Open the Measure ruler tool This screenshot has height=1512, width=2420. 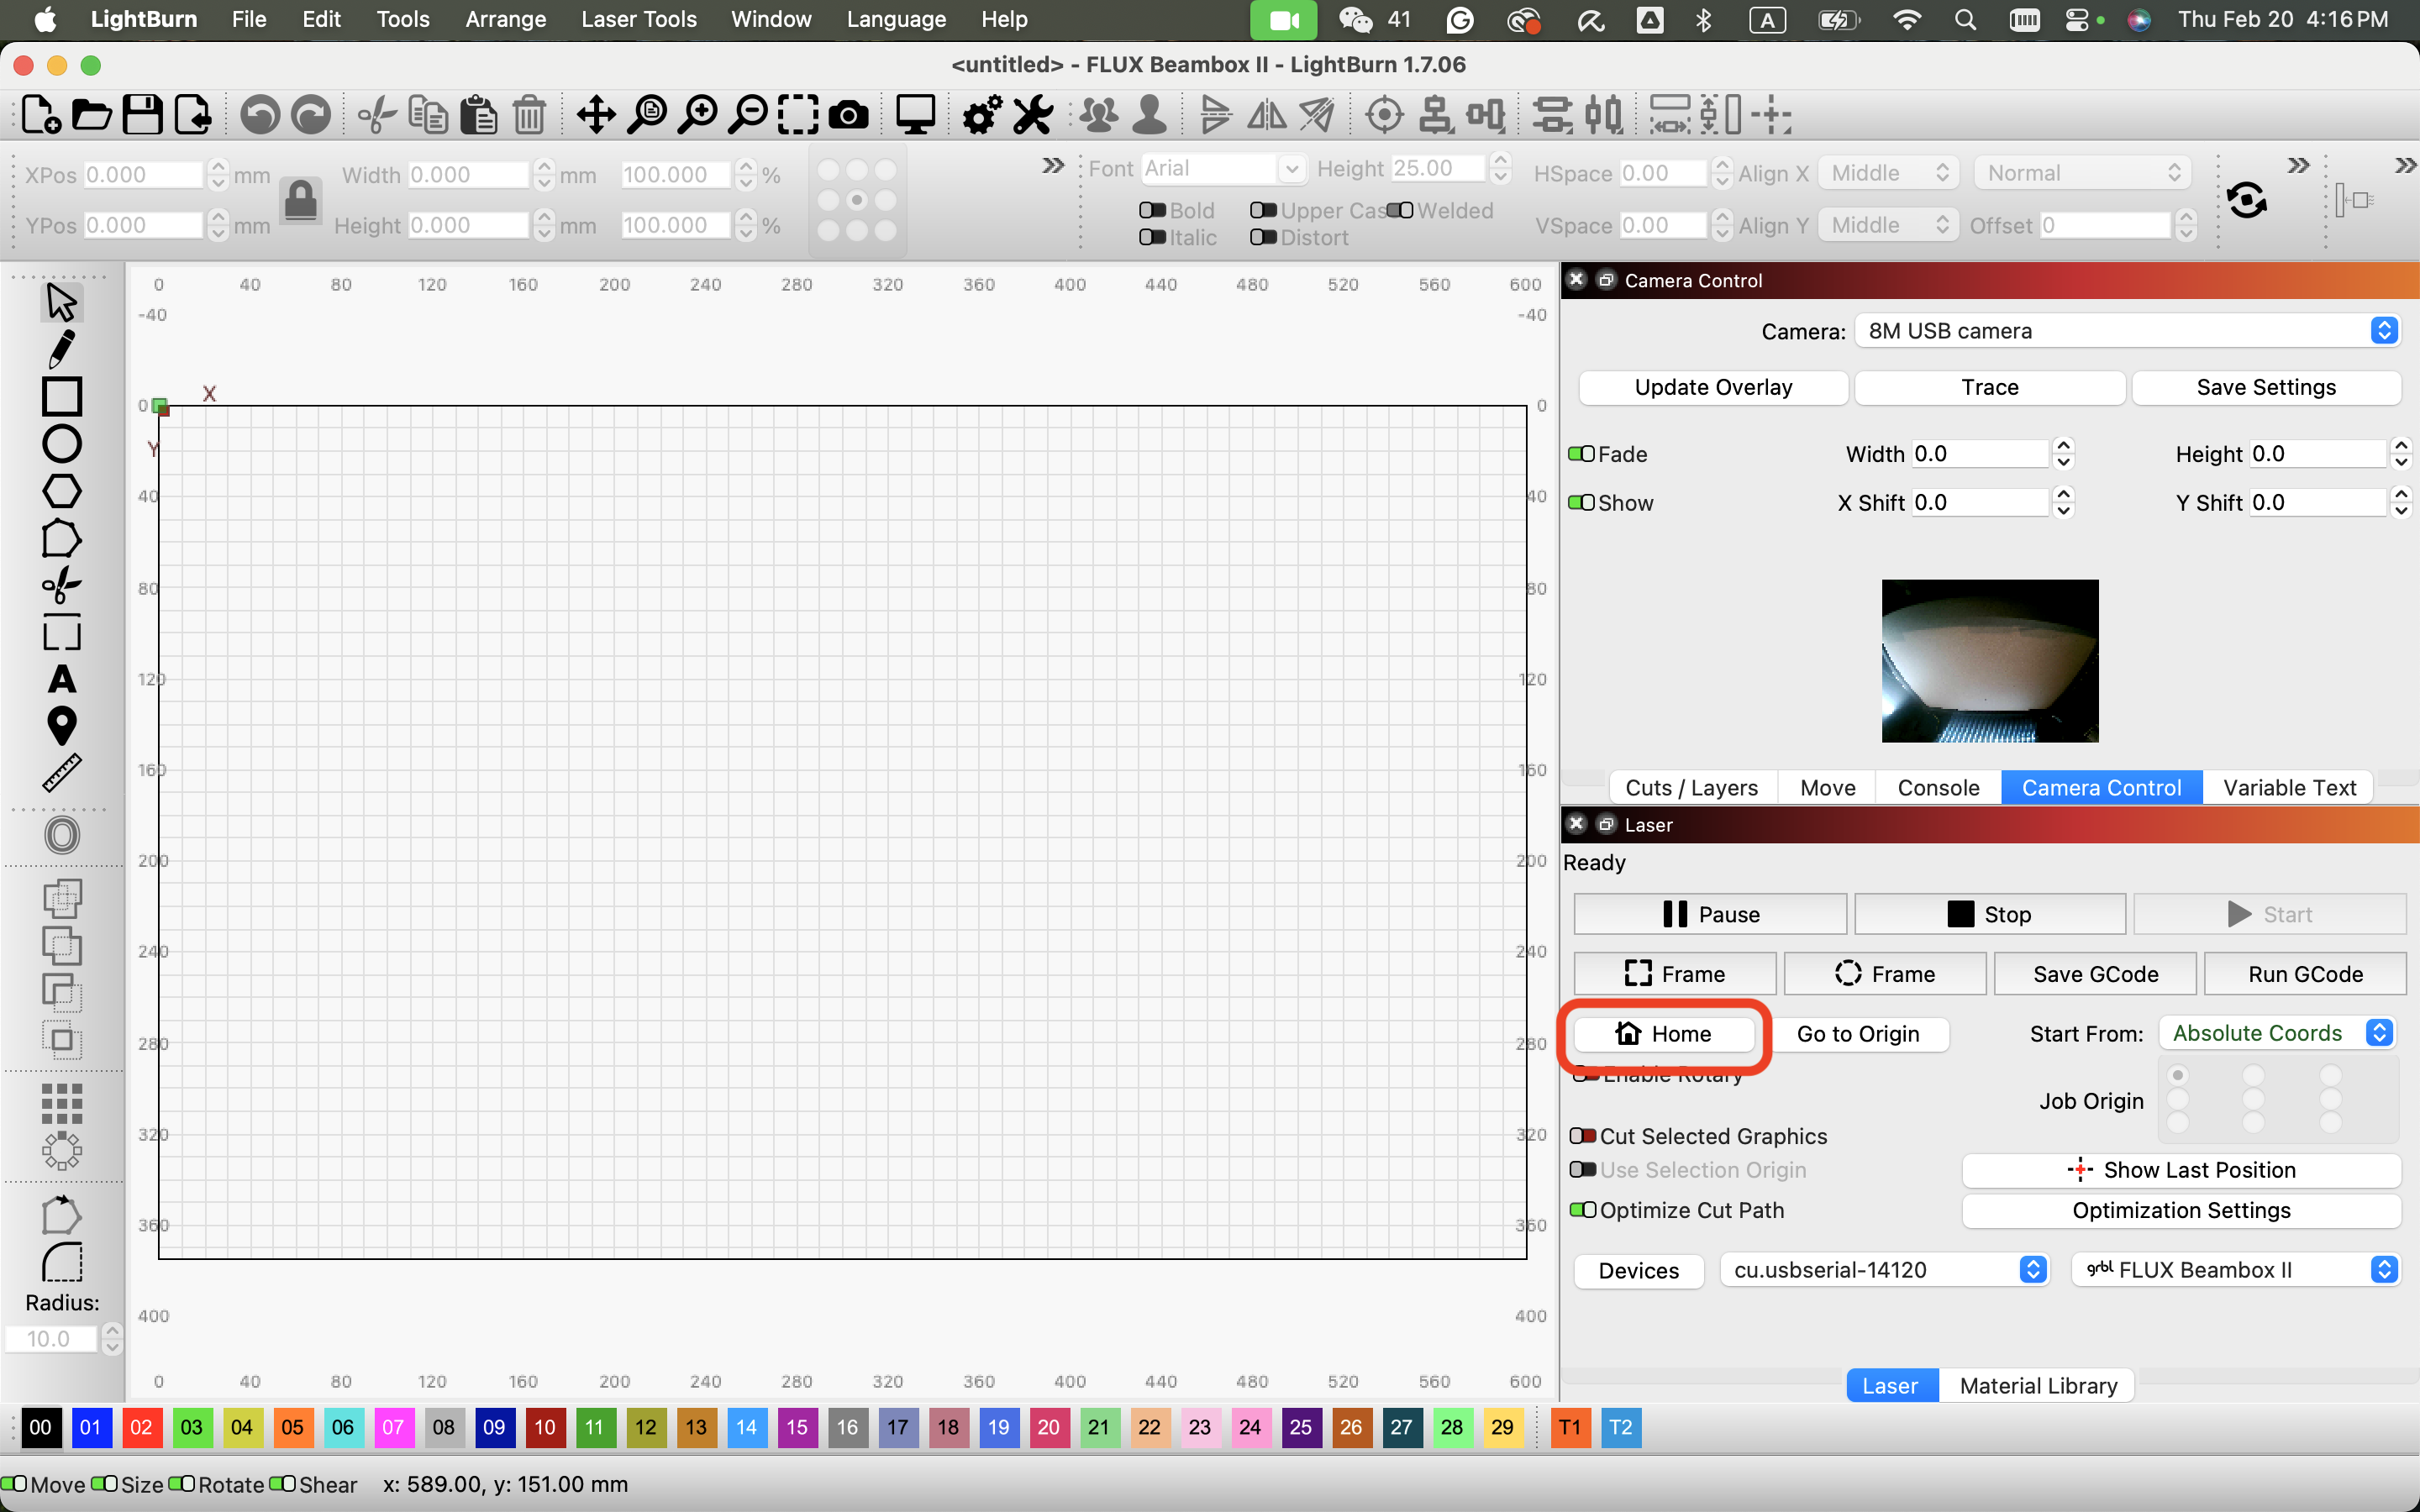click(x=61, y=773)
